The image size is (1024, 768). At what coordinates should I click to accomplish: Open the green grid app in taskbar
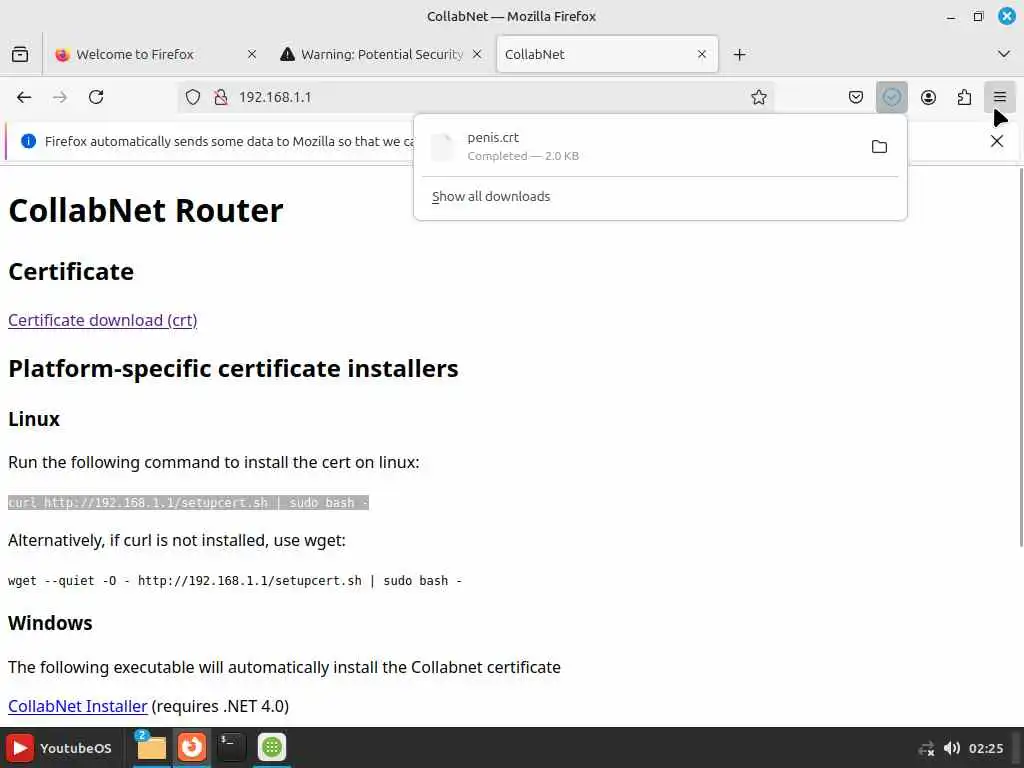(272, 747)
